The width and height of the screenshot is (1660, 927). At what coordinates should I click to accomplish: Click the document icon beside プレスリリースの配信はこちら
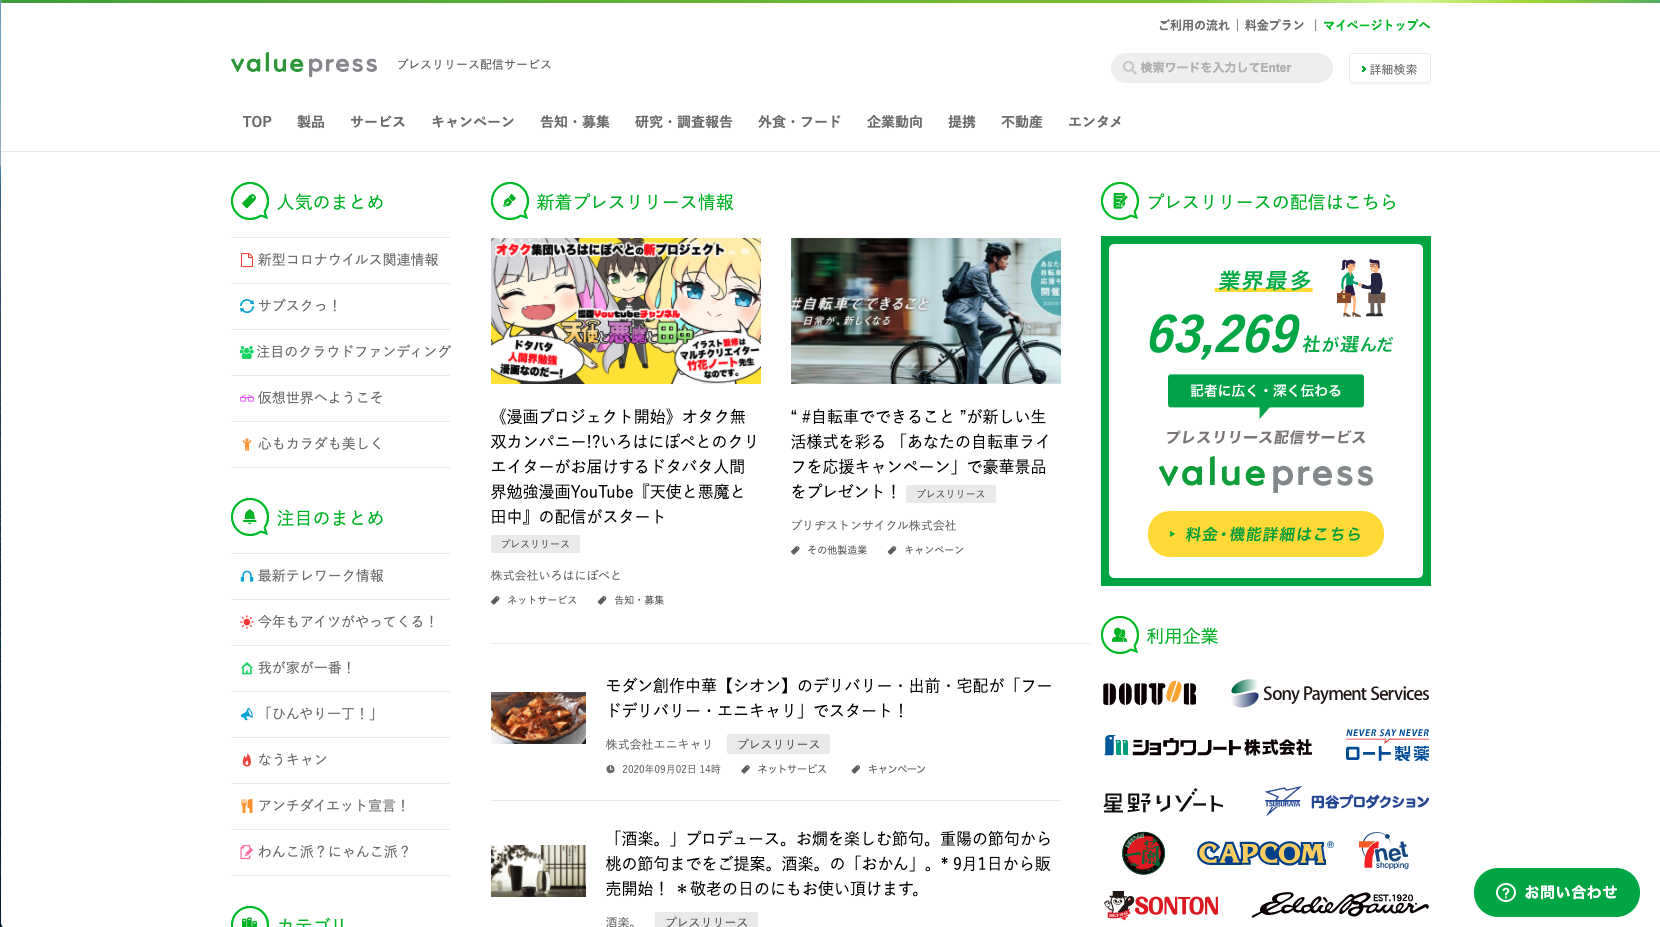click(1120, 201)
